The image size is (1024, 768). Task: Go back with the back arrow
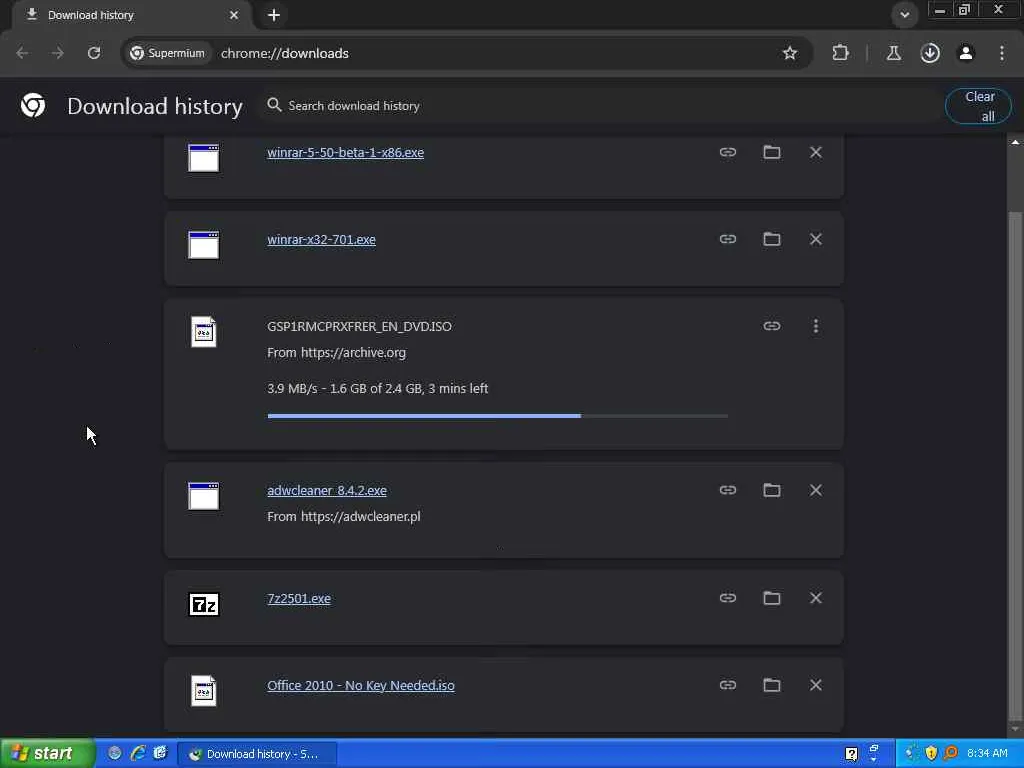[22, 53]
